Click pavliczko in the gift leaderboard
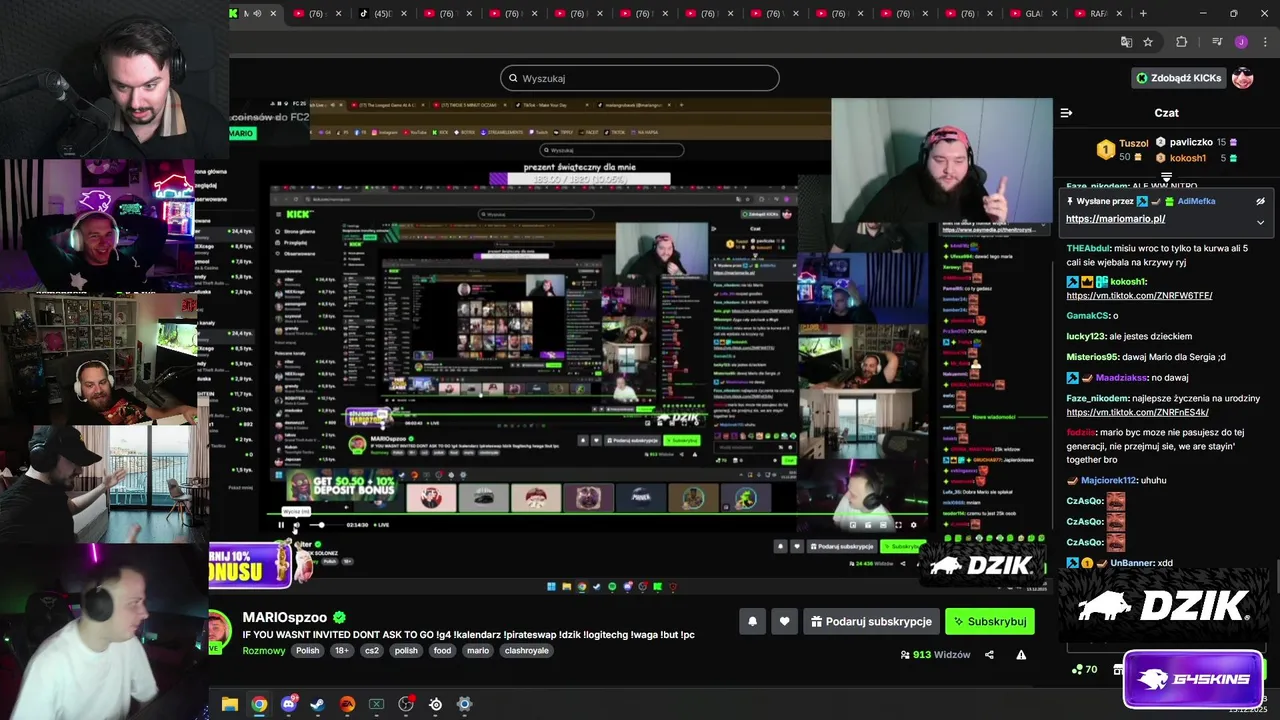Screen dimensions: 1280x720 point(1191,142)
